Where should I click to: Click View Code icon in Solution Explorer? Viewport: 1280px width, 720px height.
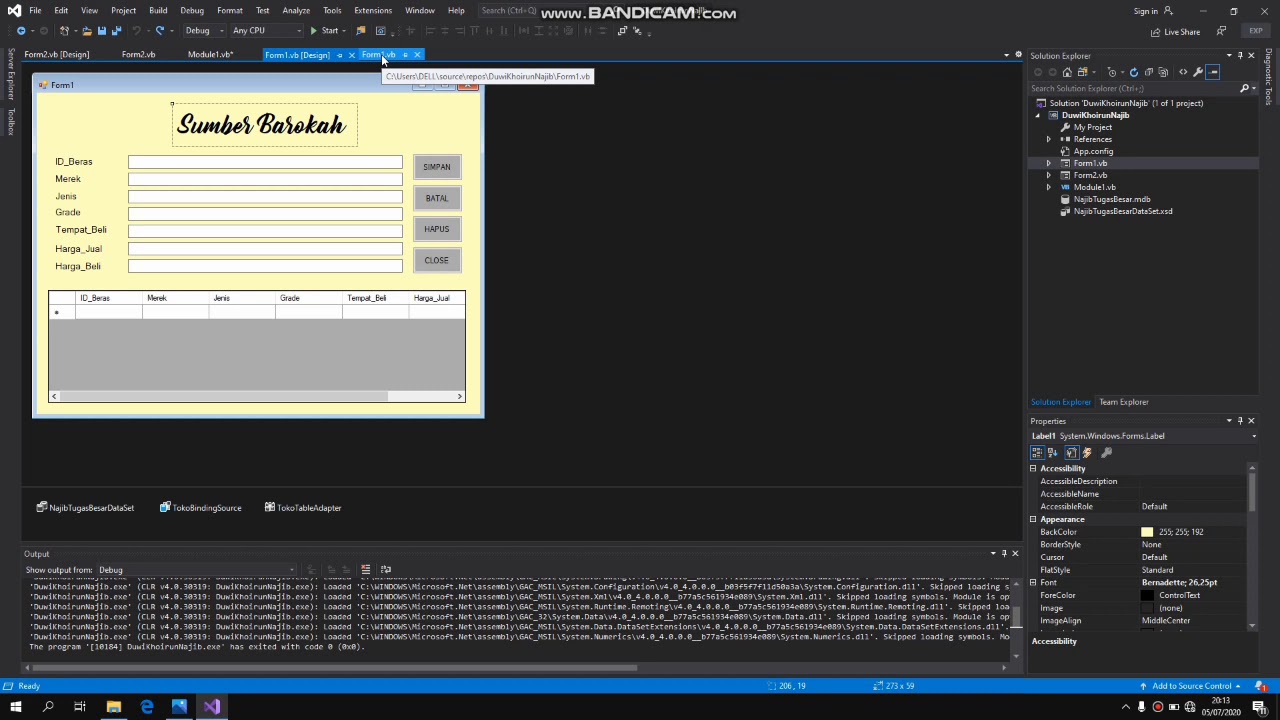1183,72
